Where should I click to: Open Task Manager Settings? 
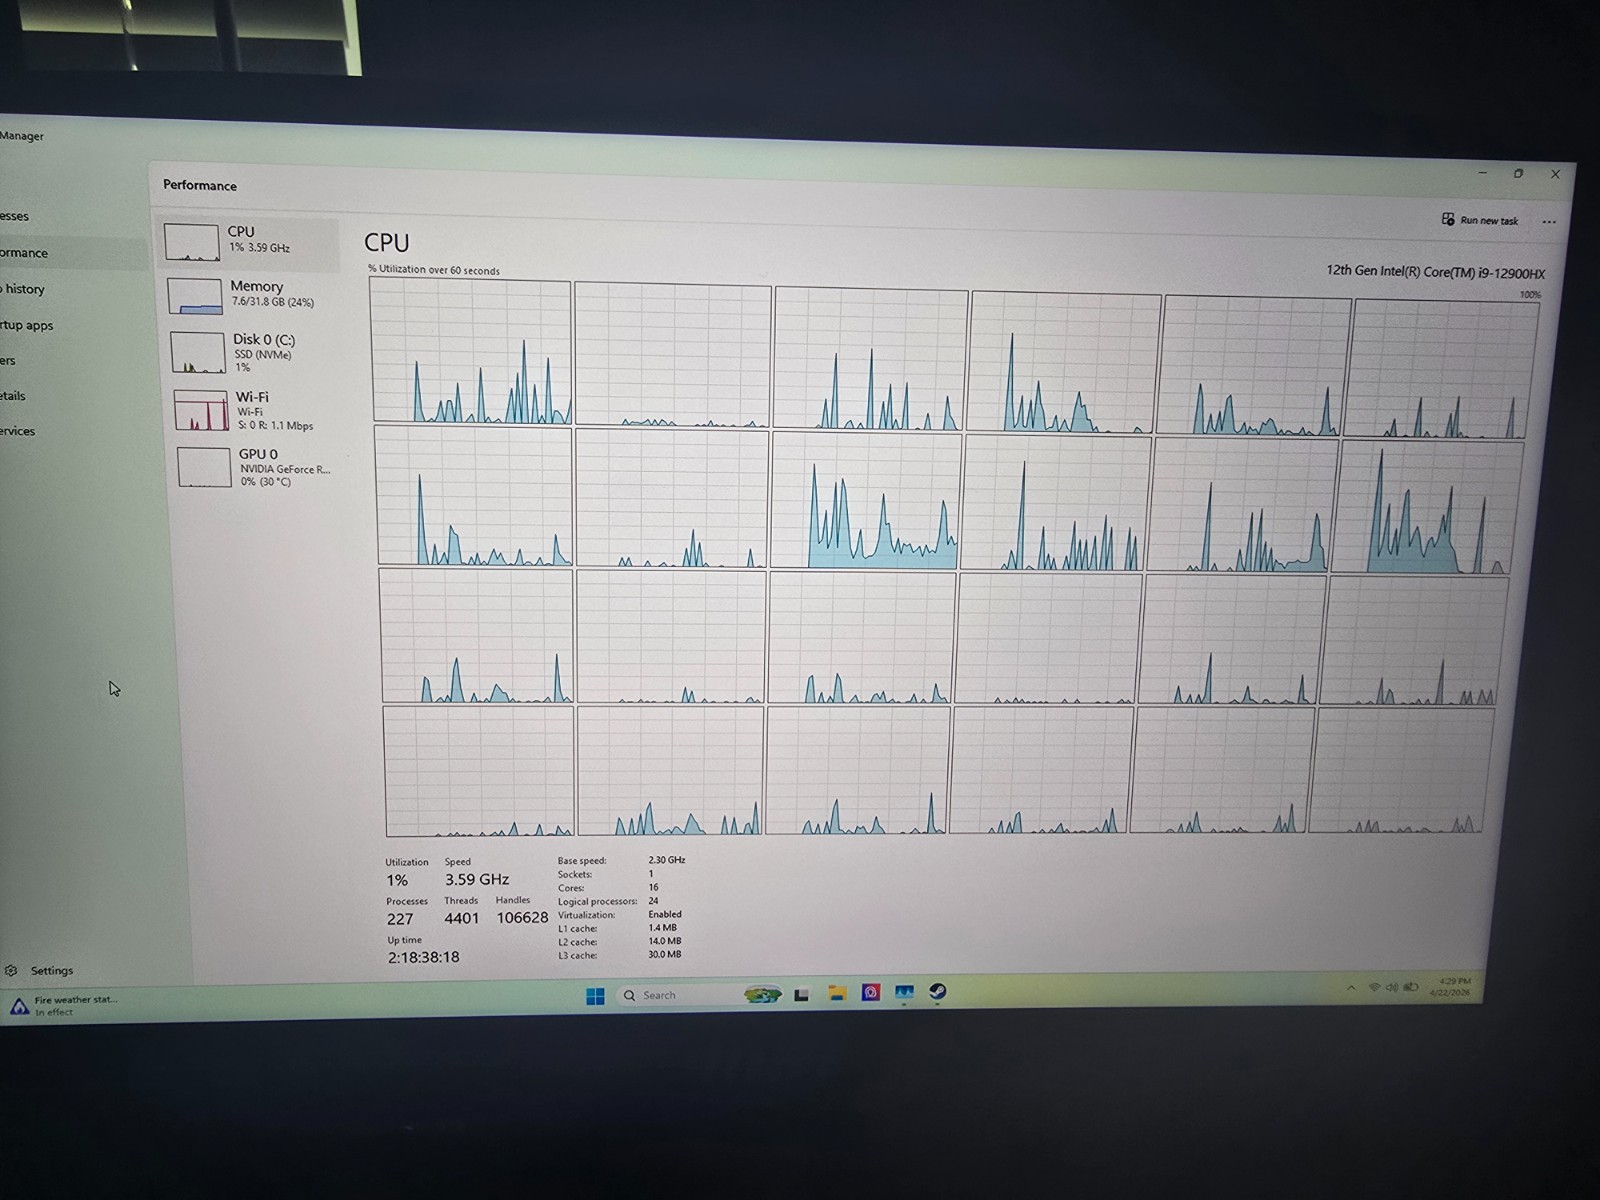click(x=40, y=970)
